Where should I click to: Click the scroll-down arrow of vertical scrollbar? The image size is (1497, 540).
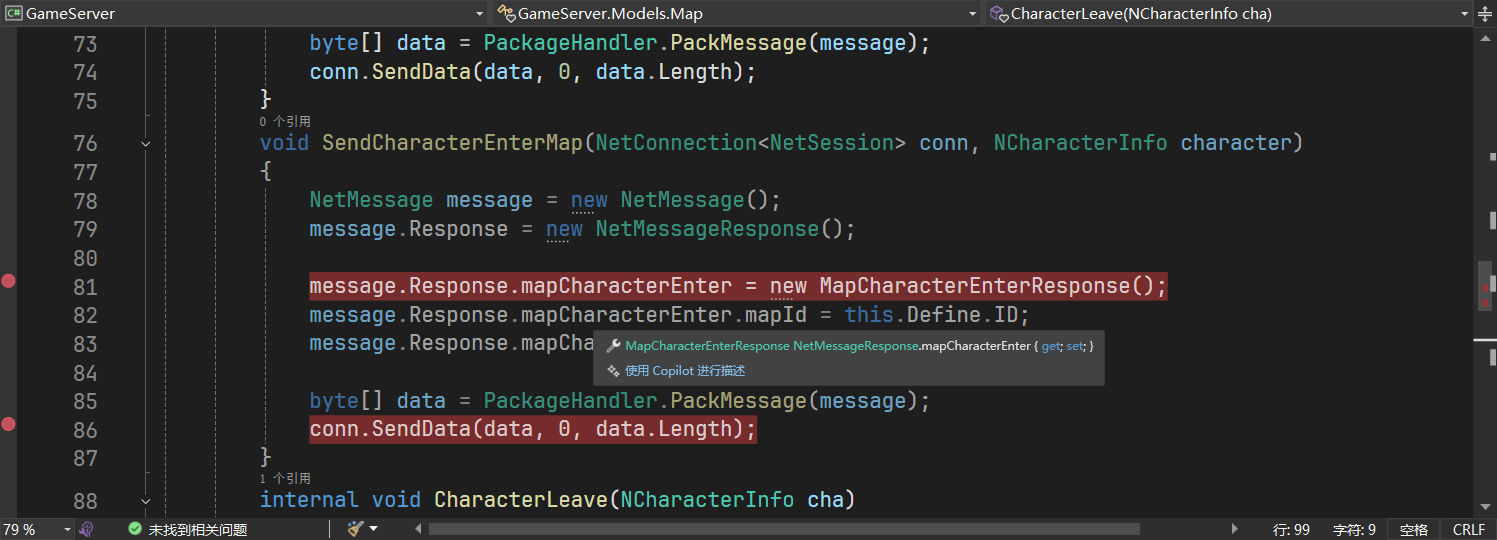[1486, 508]
